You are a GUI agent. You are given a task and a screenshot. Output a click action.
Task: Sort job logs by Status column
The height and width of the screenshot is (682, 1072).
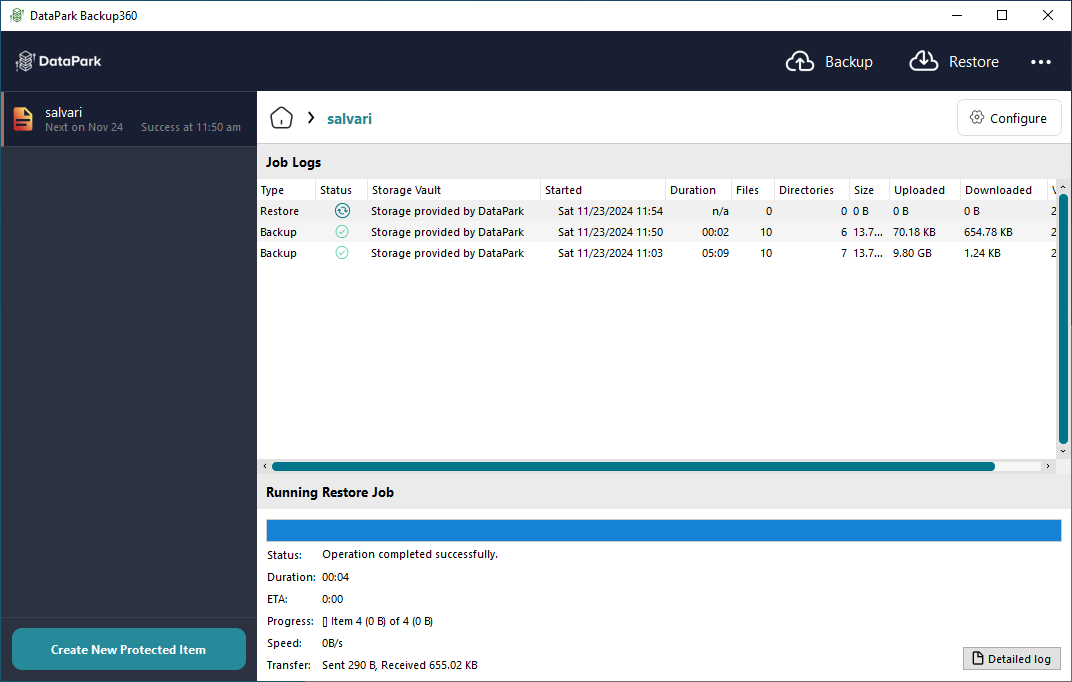[x=341, y=190]
